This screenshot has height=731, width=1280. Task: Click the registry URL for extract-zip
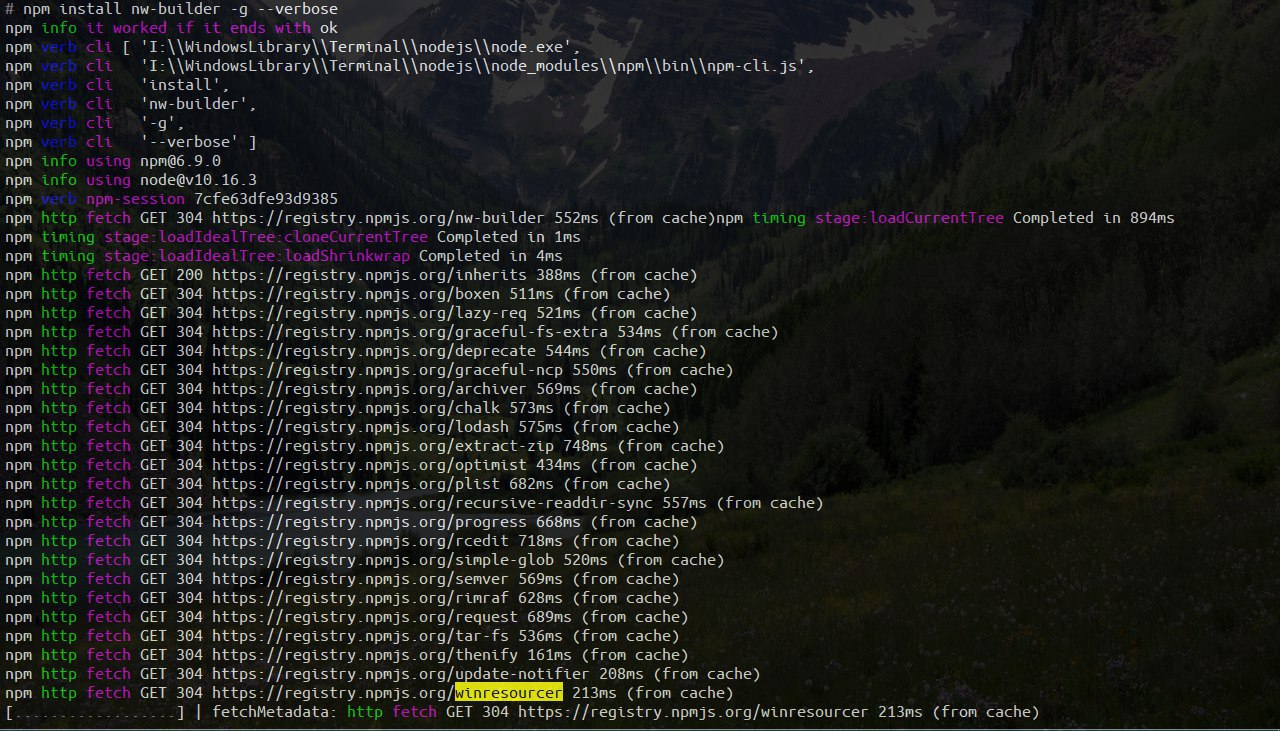pos(383,446)
